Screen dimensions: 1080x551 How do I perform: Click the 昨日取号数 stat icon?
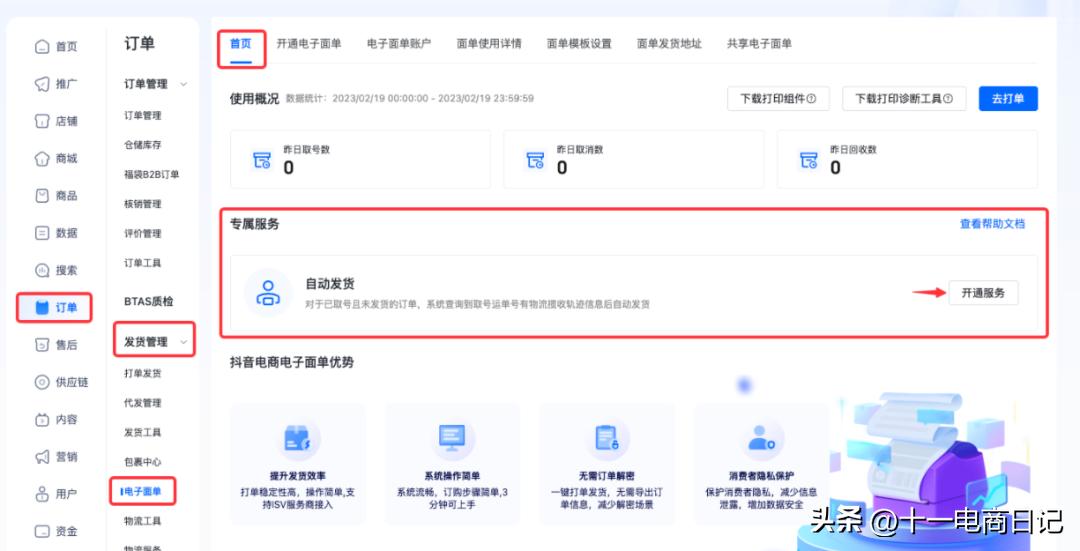pyautogui.click(x=262, y=160)
